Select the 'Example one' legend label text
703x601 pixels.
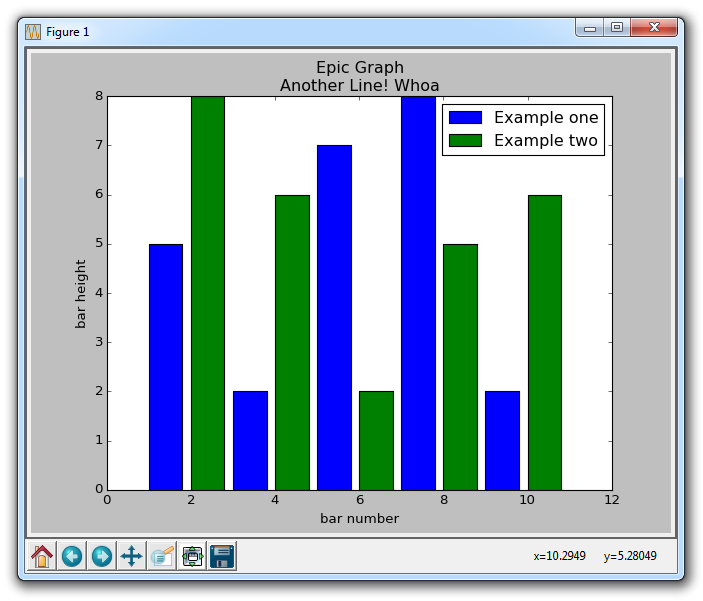(546, 117)
